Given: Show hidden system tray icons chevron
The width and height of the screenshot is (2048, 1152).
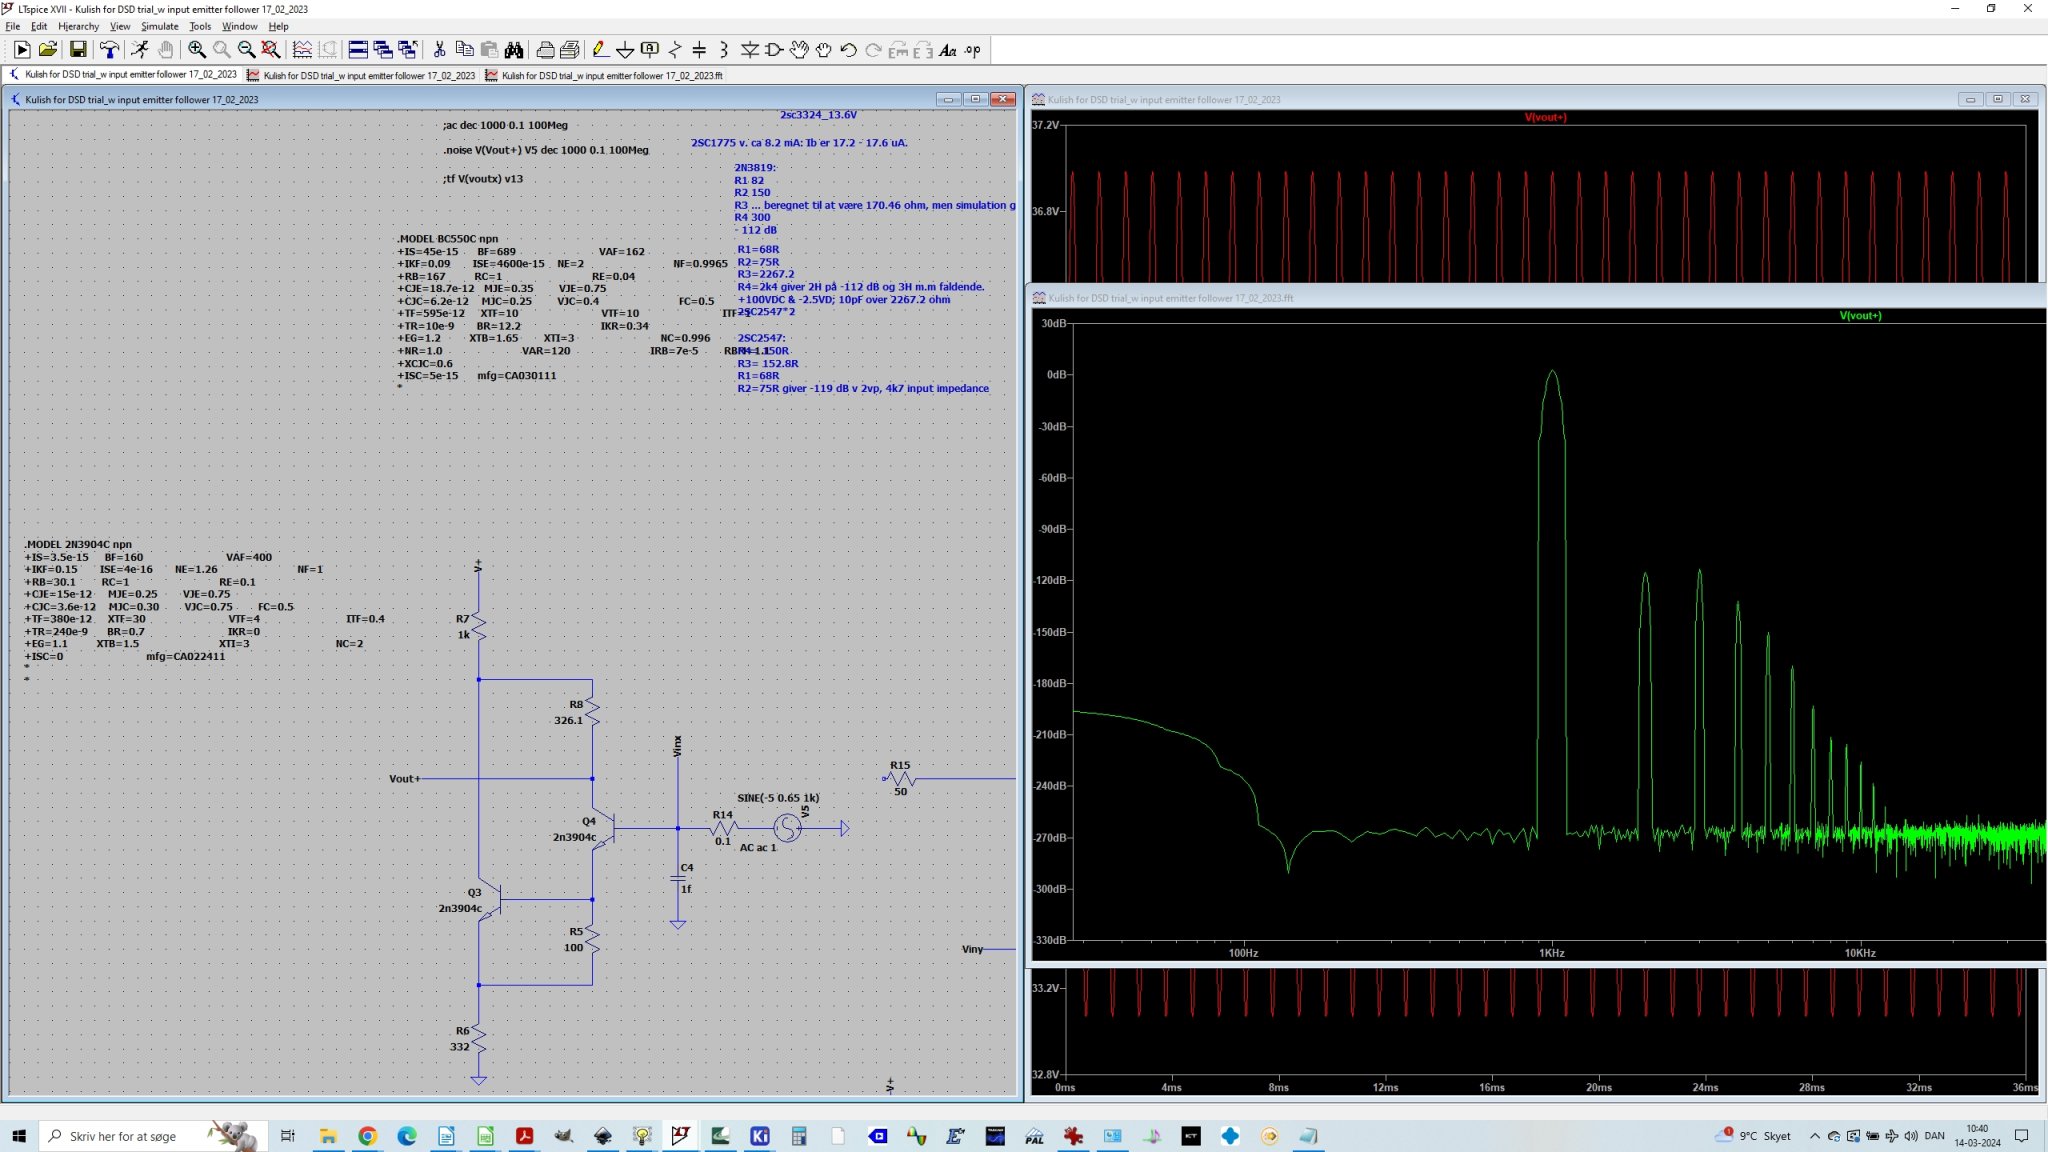Looking at the screenshot, I should point(1815,1136).
